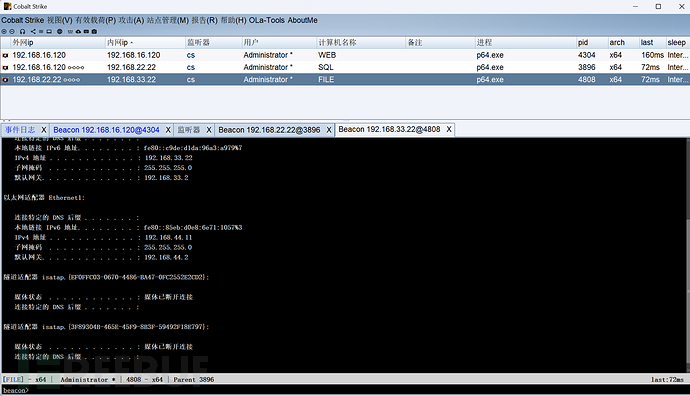Sort by the 计算机名称 column header

point(360,43)
